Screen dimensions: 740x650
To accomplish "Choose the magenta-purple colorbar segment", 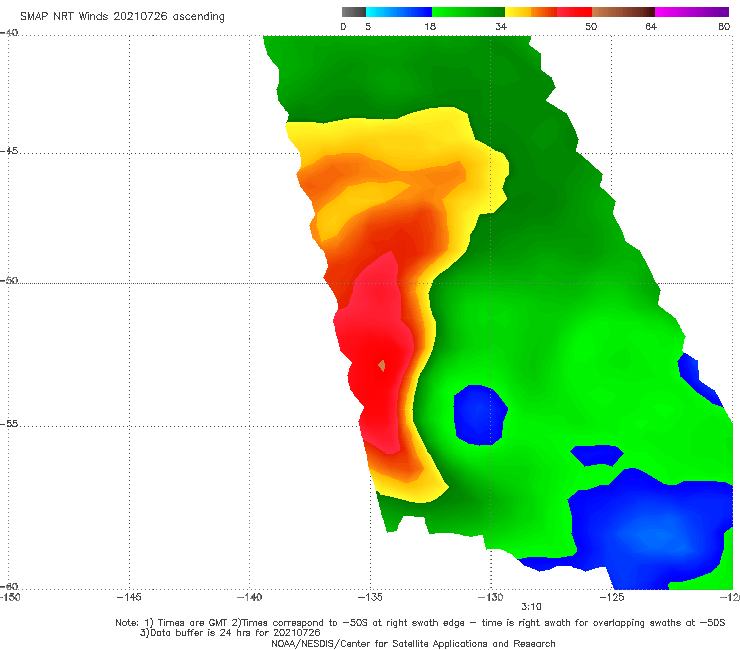I will tap(692, 12).
